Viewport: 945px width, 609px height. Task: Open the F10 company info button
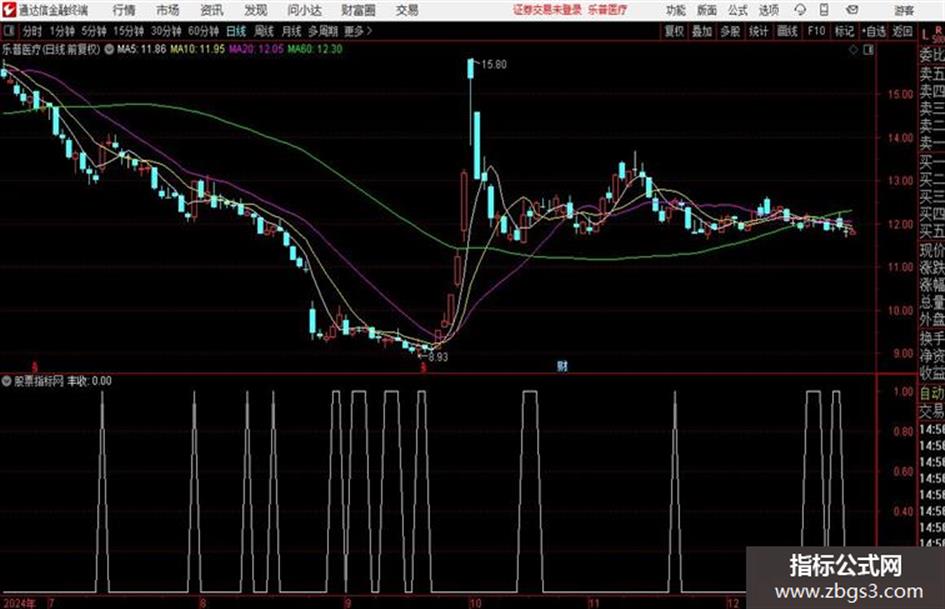pos(817,31)
